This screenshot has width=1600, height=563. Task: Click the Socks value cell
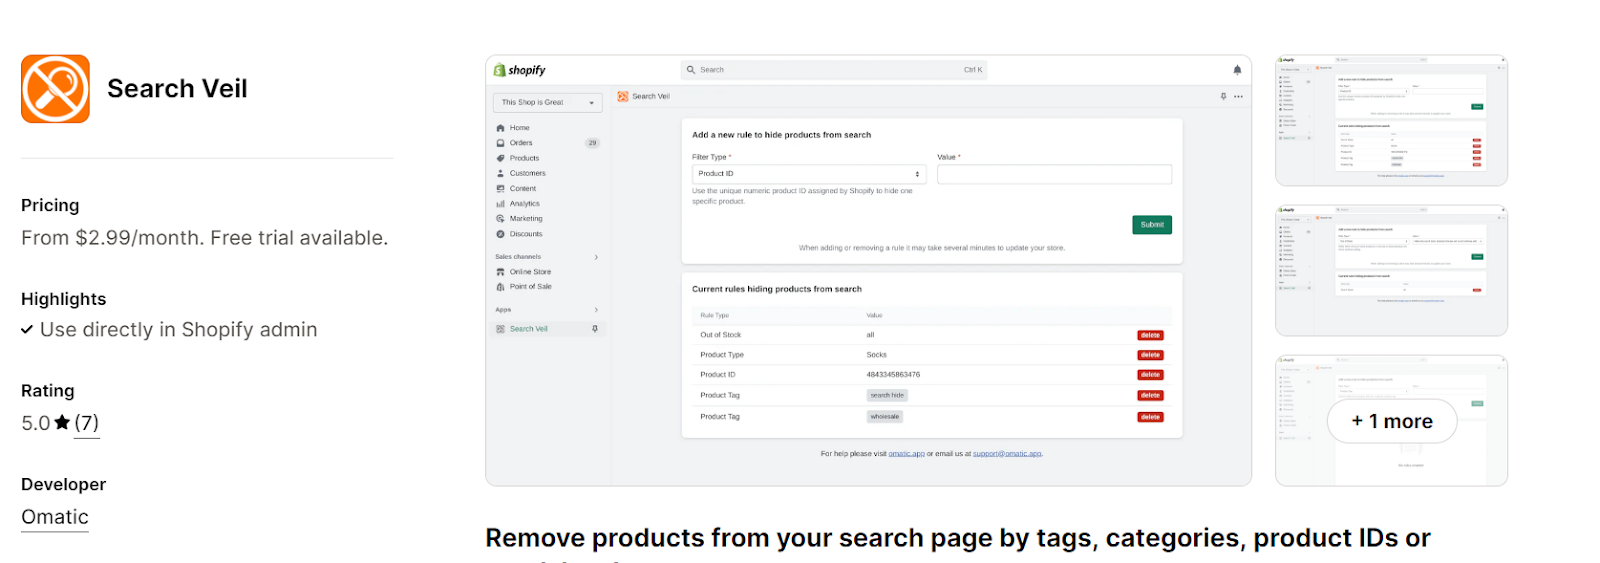pos(877,355)
